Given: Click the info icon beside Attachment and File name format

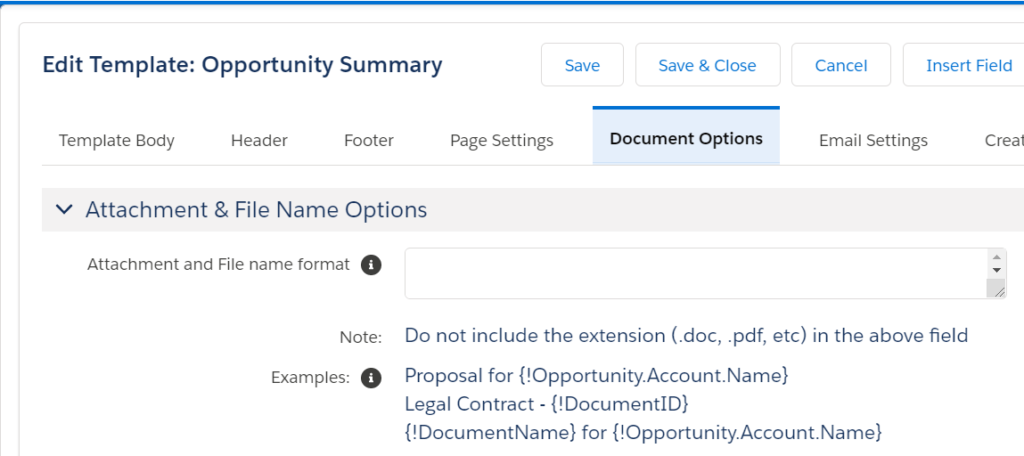Looking at the screenshot, I should pos(371,265).
